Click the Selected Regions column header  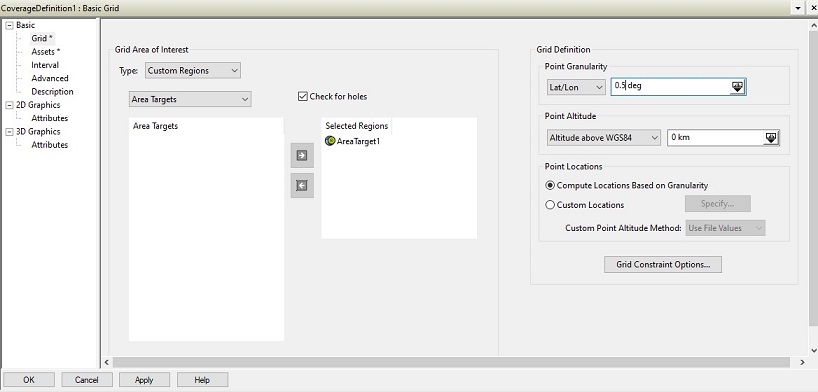click(x=356, y=126)
